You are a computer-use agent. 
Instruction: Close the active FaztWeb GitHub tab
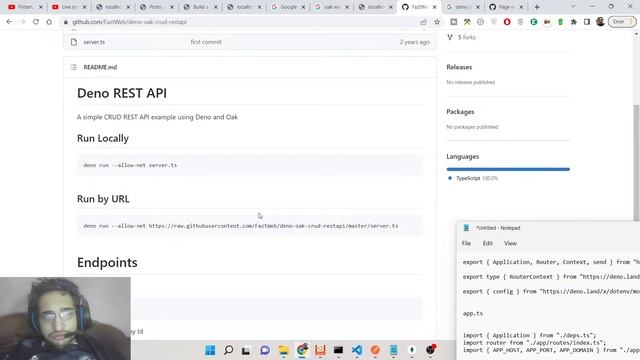coord(434,7)
